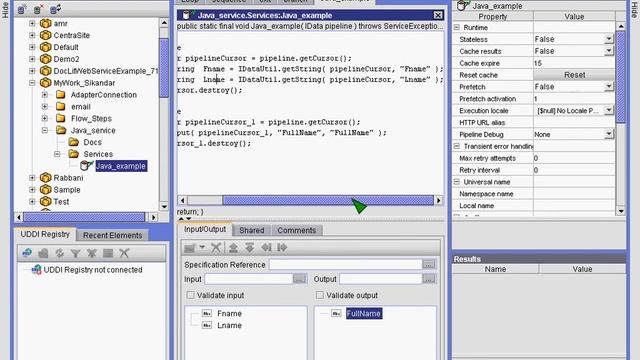The width and height of the screenshot is (640, 360).
Task: Click the Reset button for Reset cache
Action: coord(574,75)
